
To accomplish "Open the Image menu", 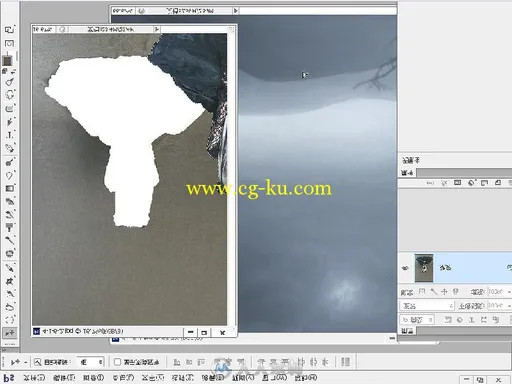I will (x=93, y=378).
